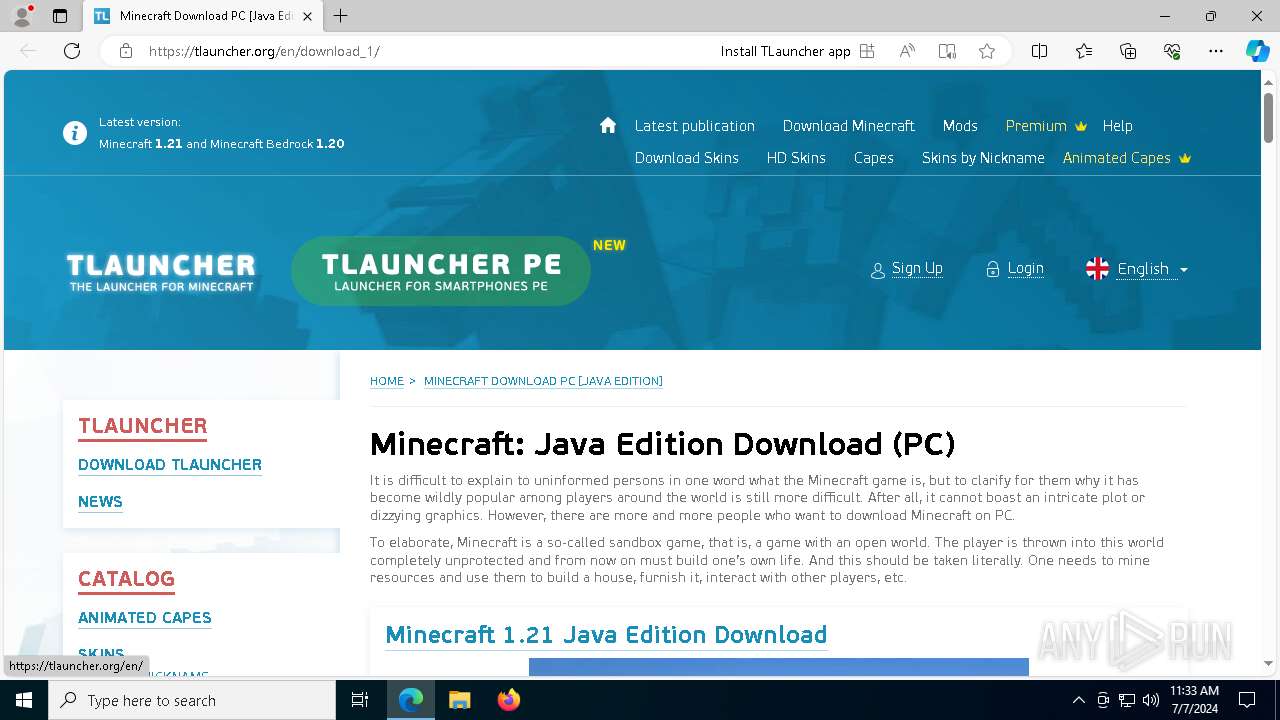Click the latest version info icon
The height and width of the screenshot is (720, 1280).
point(75,133)
